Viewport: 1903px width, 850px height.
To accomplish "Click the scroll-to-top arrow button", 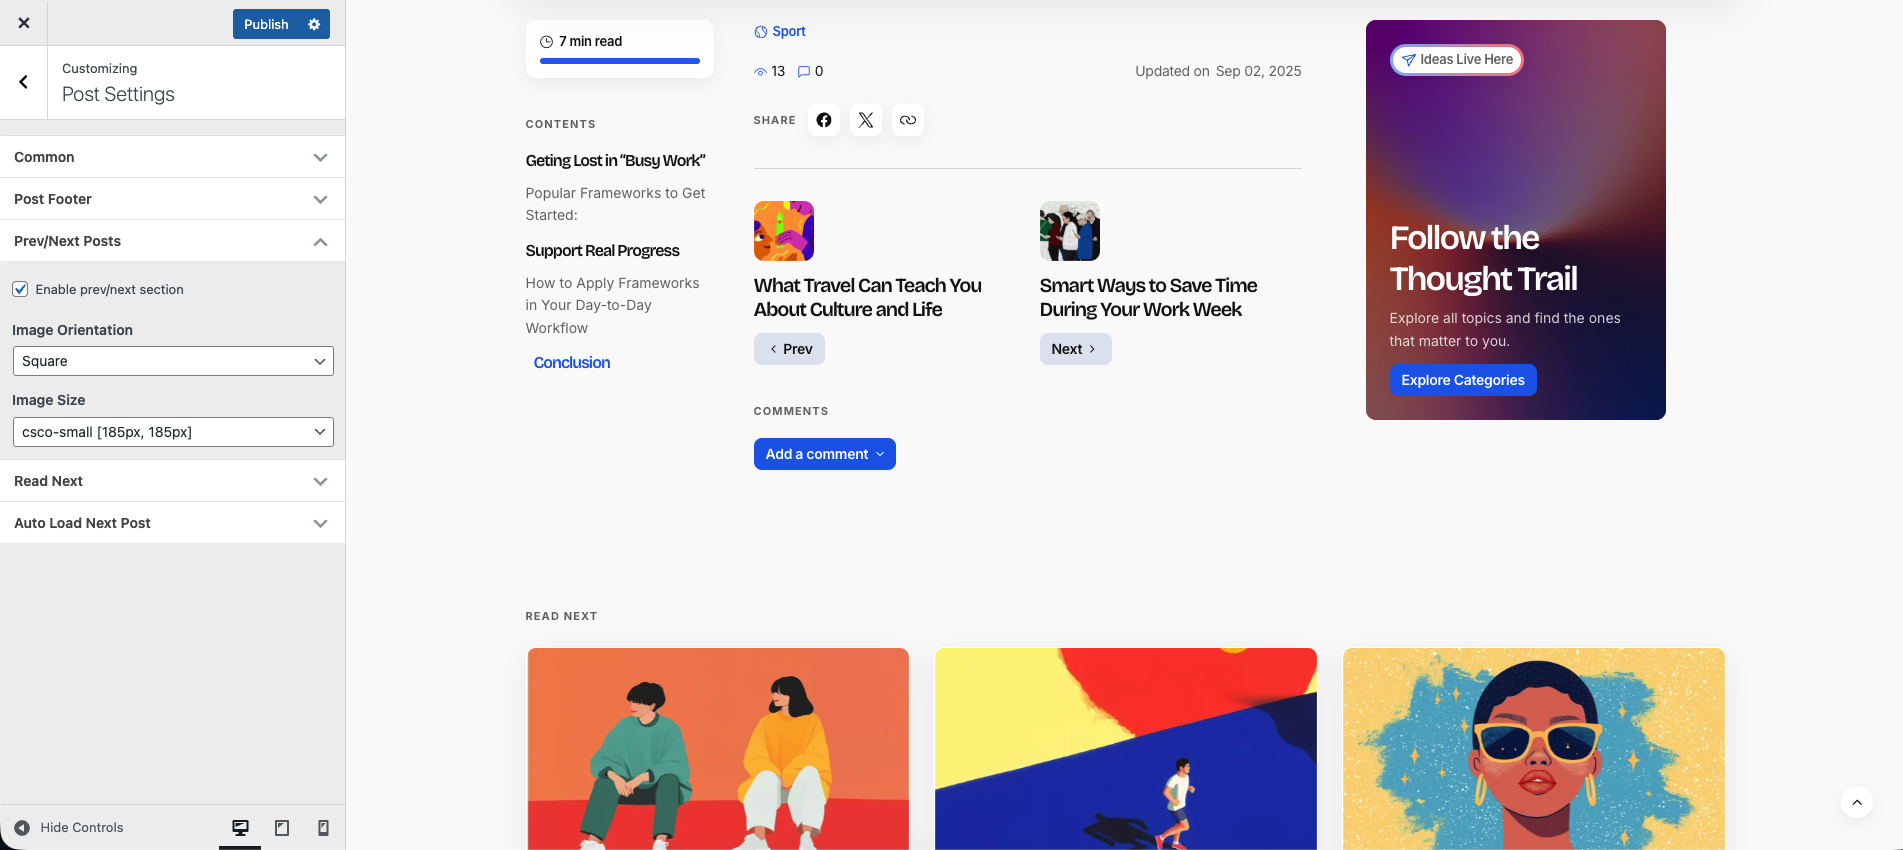I will coord(1856,802).
